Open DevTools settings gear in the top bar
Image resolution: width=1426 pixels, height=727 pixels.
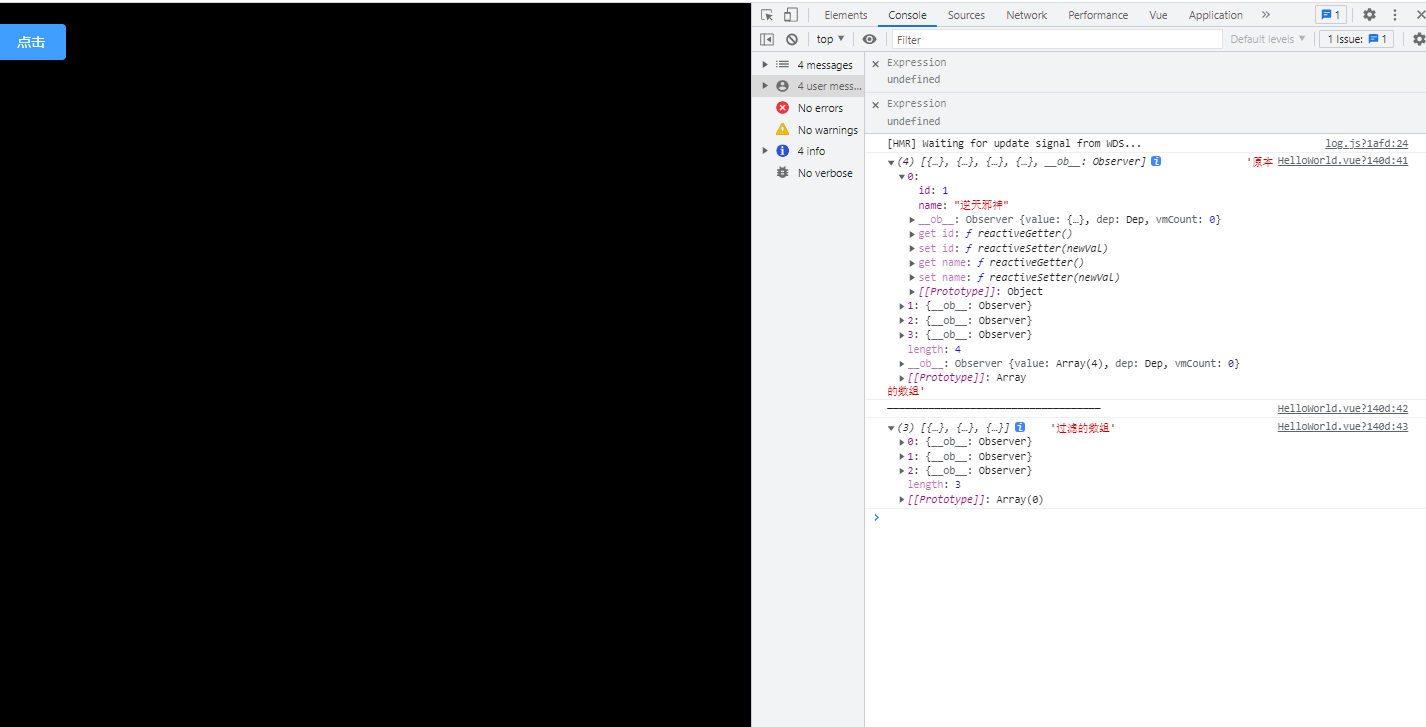coord(1369,15)
